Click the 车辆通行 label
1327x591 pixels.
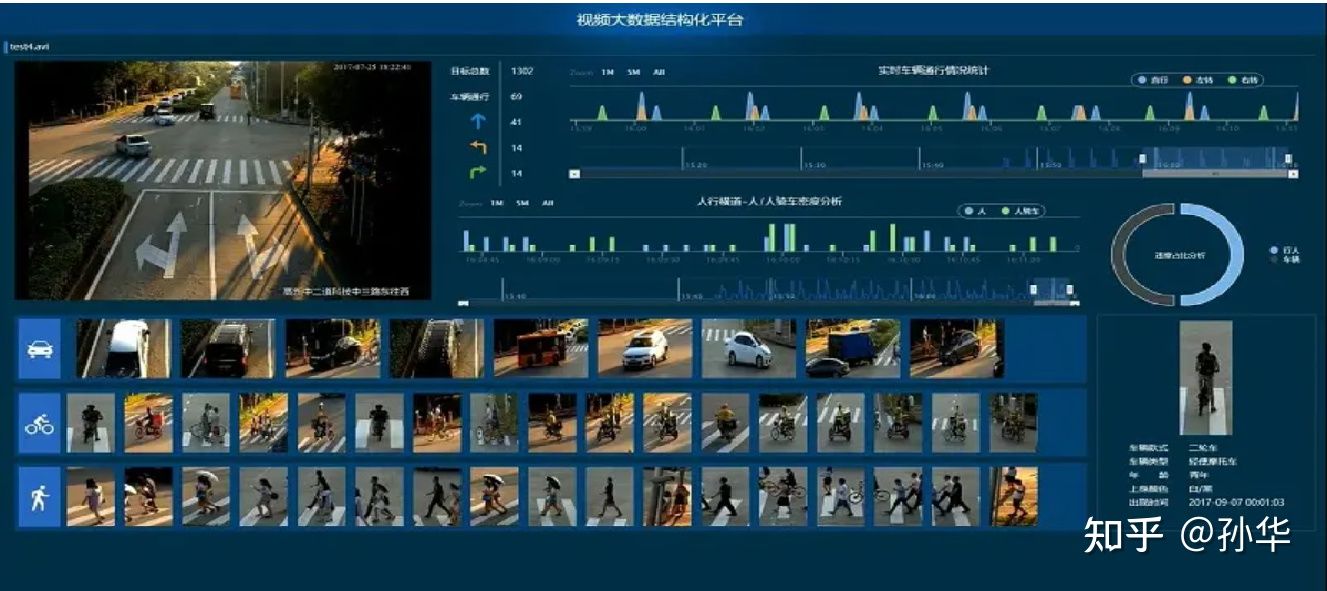click(469, 97)
